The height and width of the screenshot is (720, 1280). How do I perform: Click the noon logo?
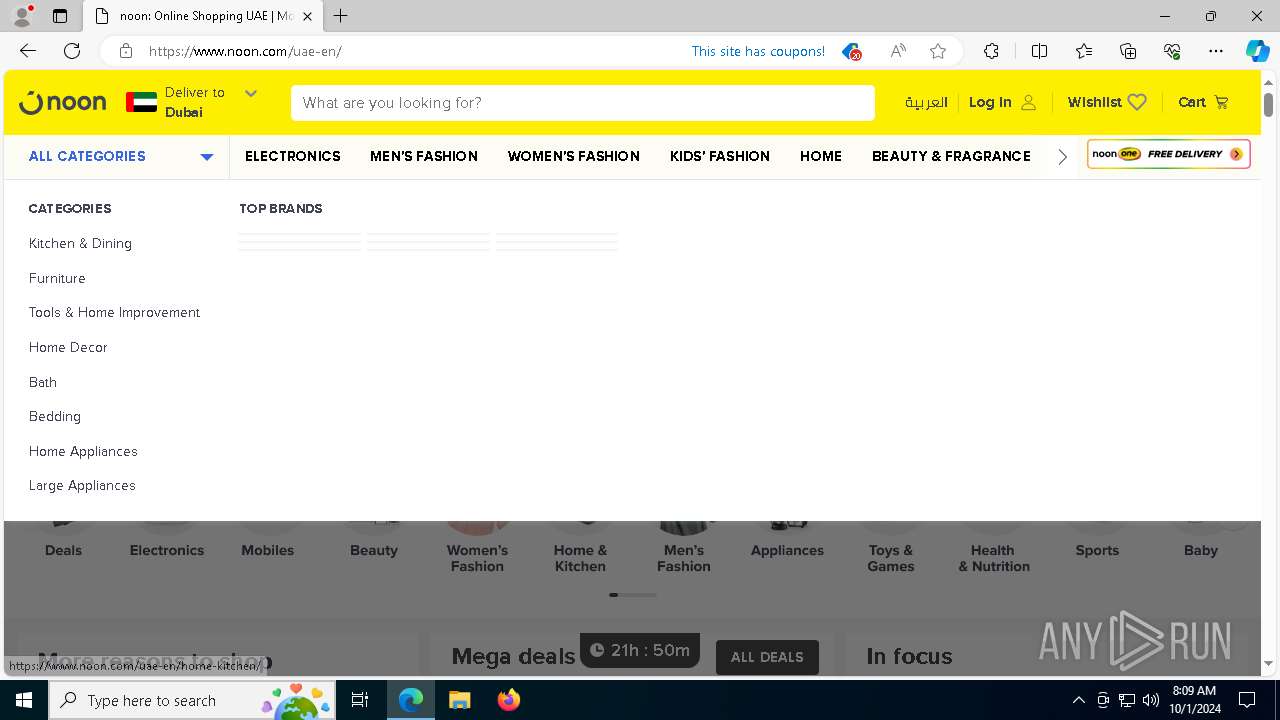[62, 102]
